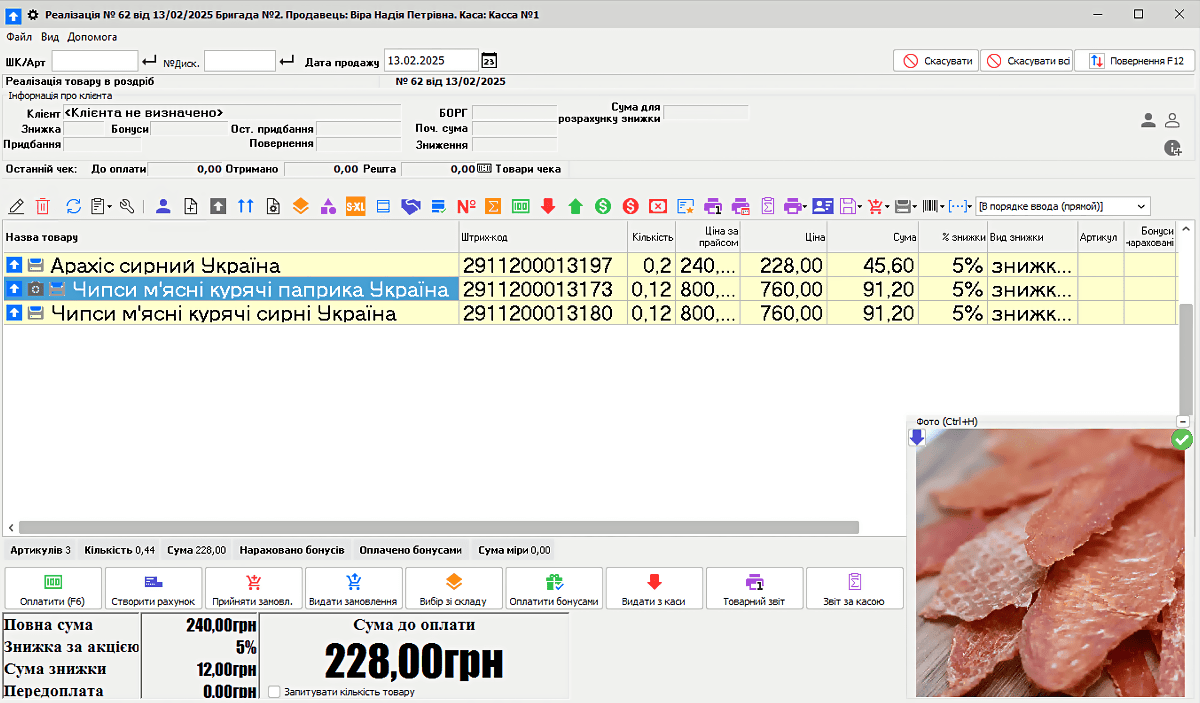The height and width of the screenshot is (703, 1200).
Task: Click the info plus icon near client
Action: click(1173, 148)
